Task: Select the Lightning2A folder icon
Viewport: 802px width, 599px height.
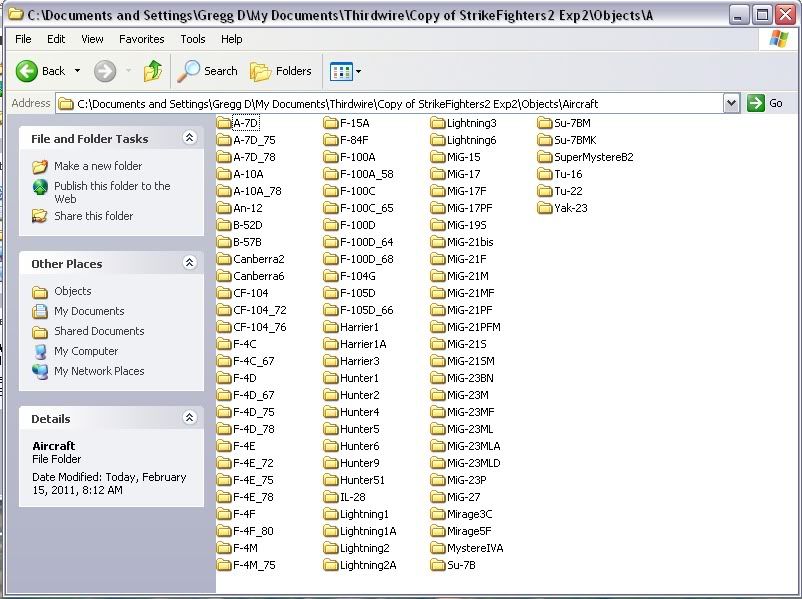Action: click(330, 565)
